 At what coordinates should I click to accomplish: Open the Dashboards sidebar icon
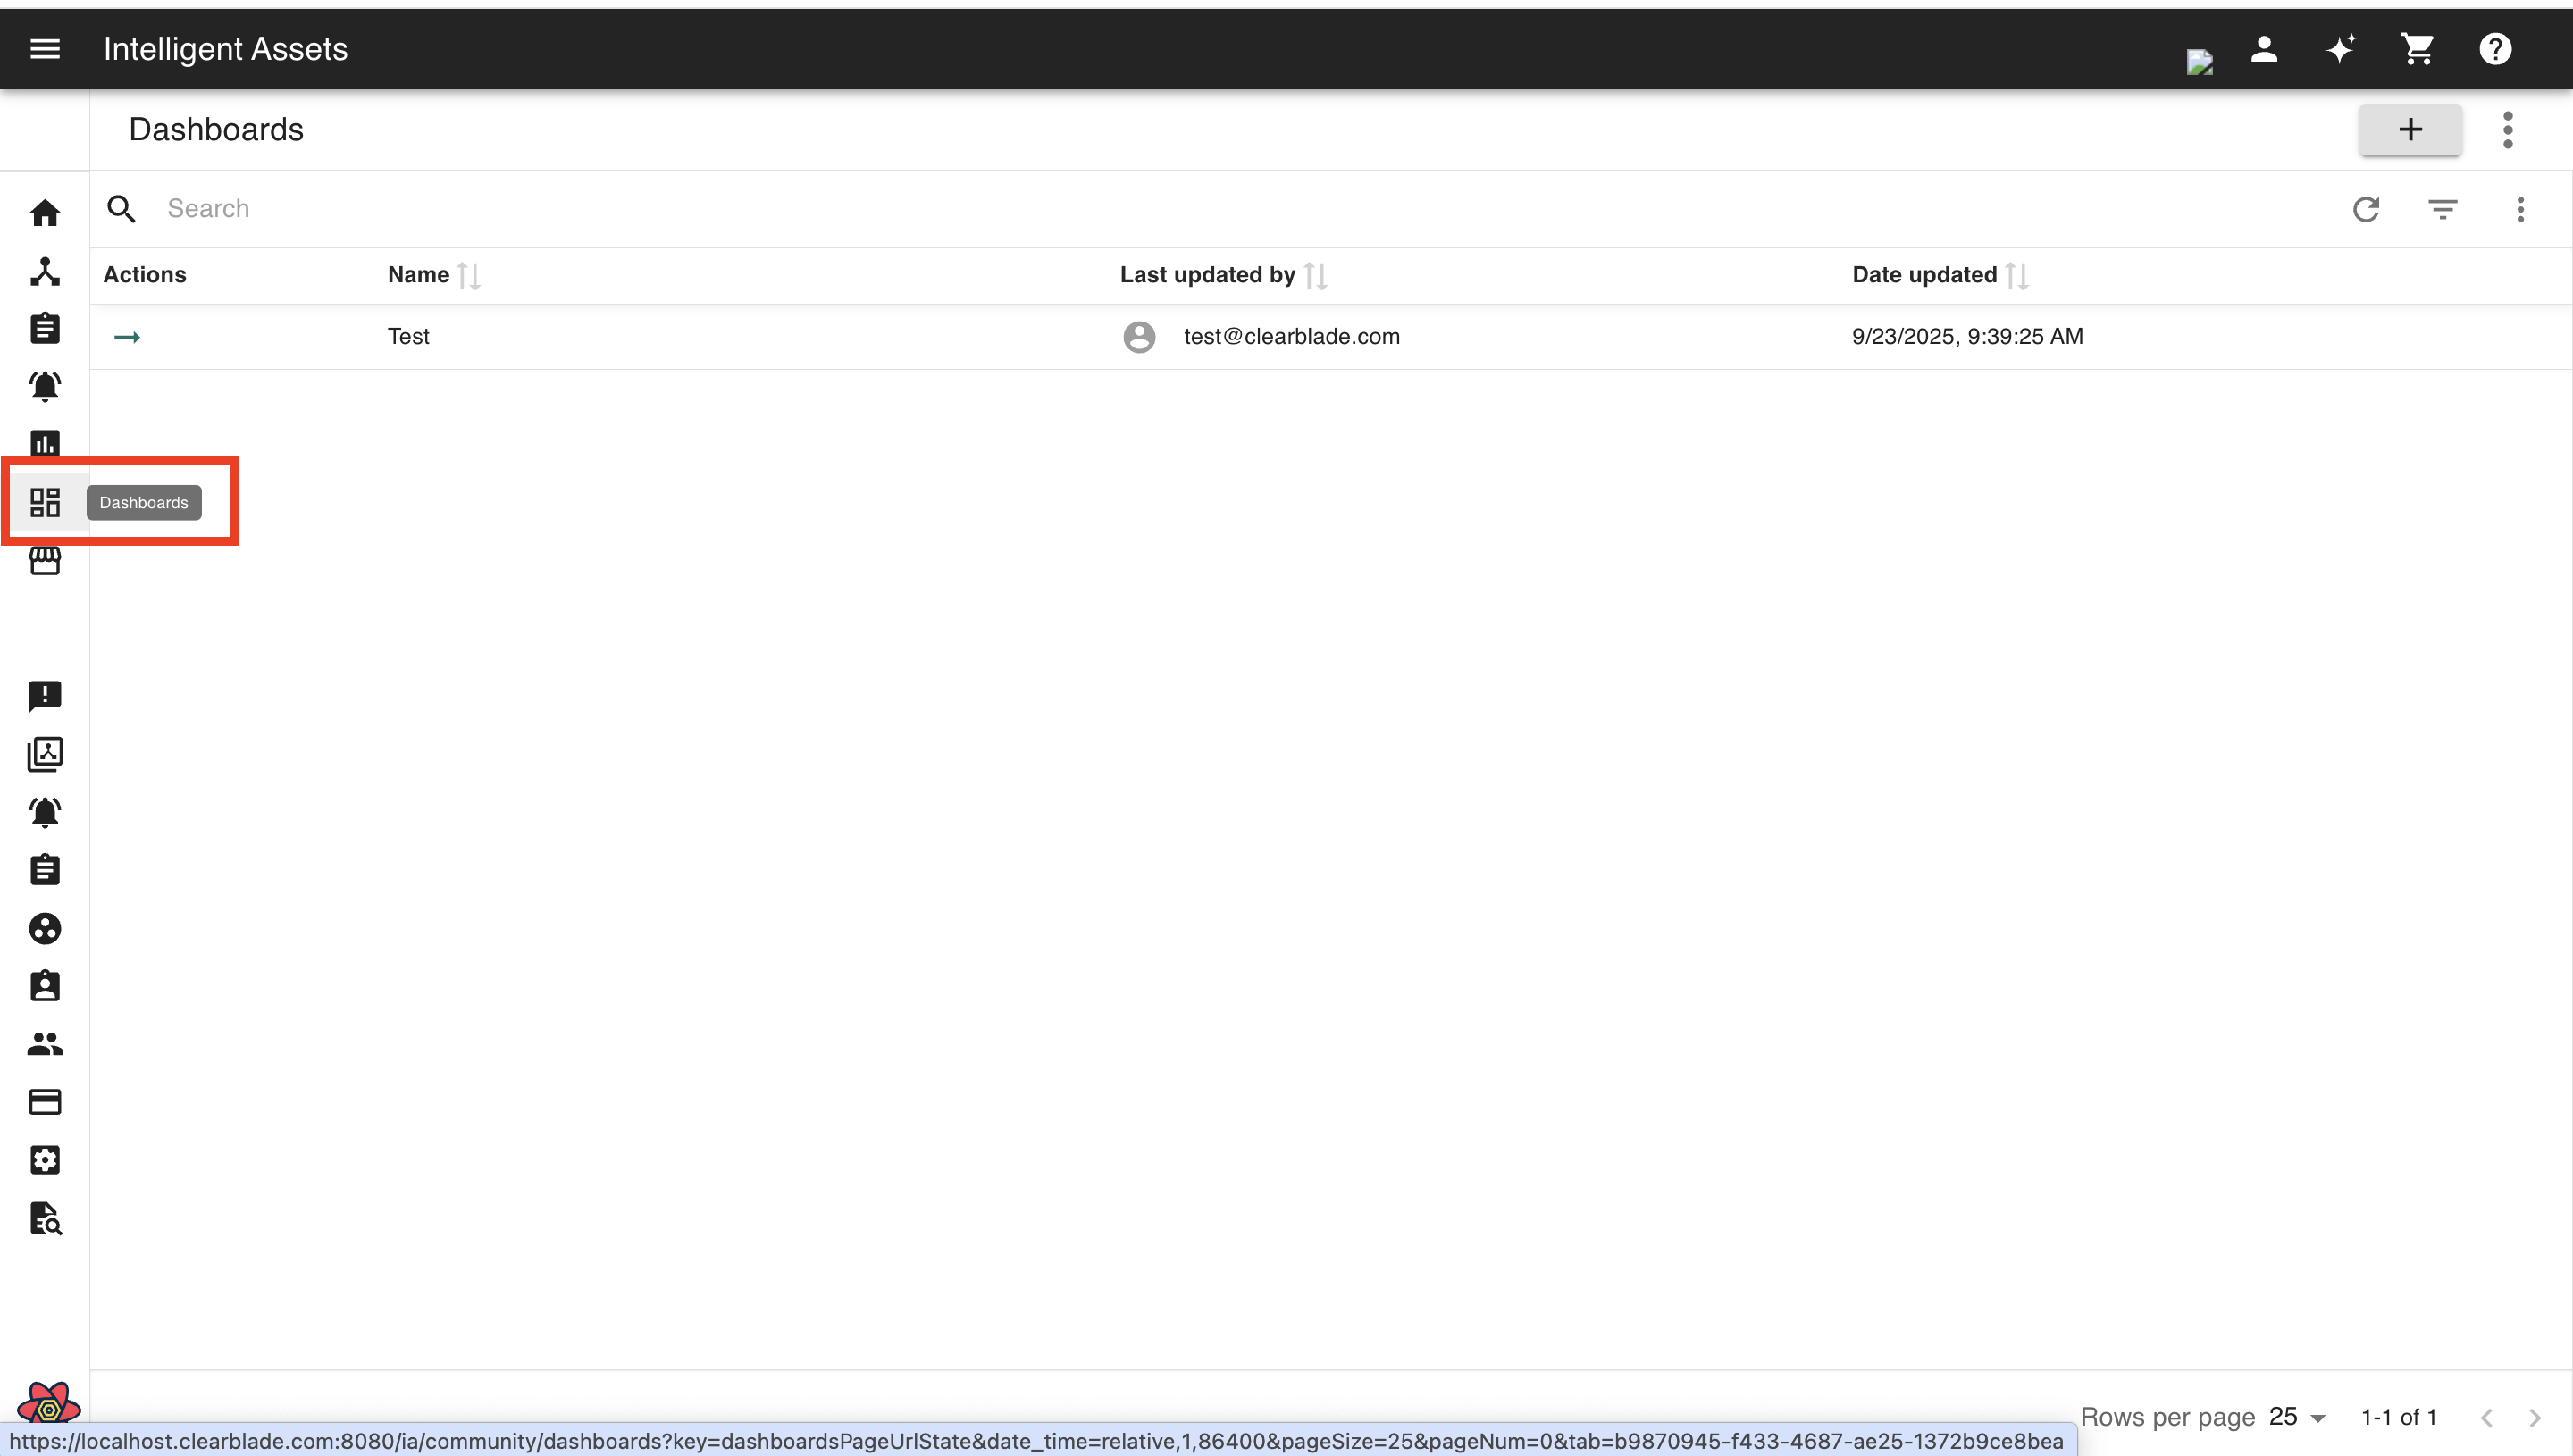coord(45,502)
